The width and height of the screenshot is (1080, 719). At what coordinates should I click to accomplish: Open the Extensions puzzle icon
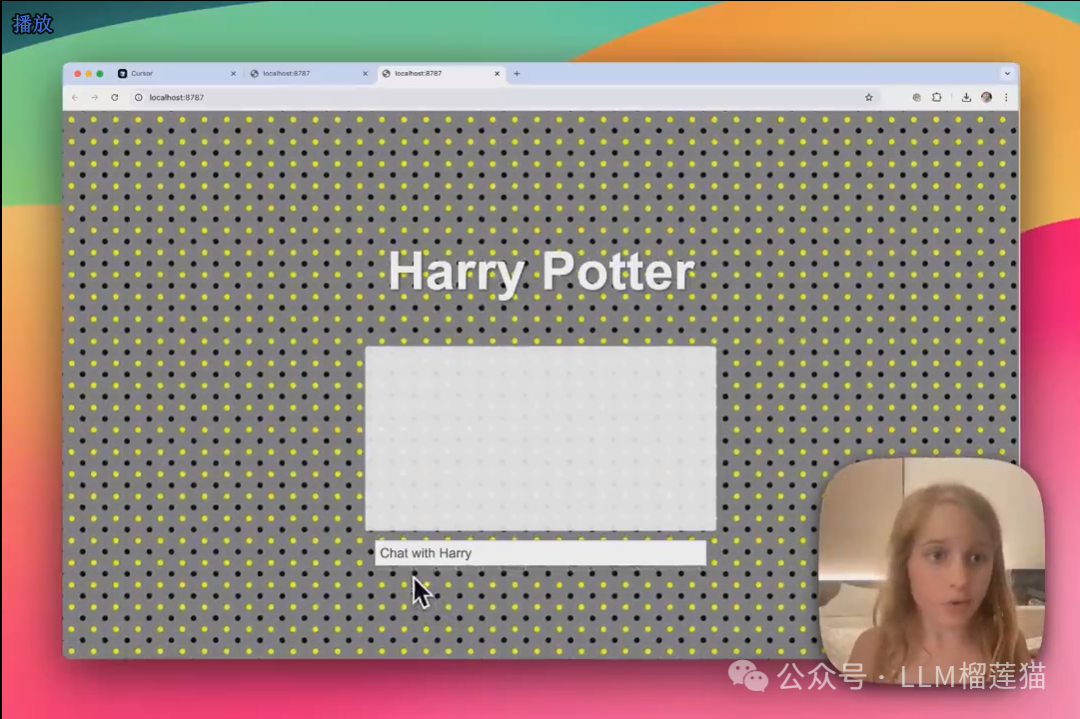coord(937,98)
